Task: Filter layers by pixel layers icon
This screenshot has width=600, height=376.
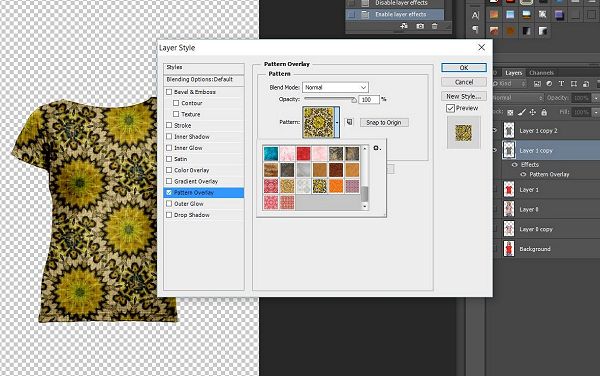Action: click(537, 83)
